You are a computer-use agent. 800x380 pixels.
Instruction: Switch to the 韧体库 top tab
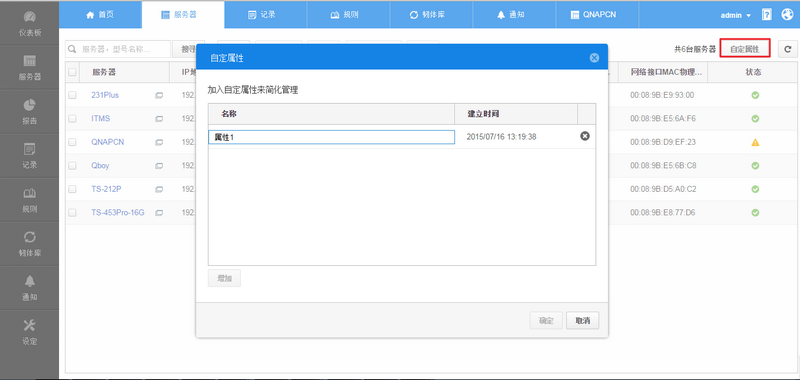[x=431, y=15]
